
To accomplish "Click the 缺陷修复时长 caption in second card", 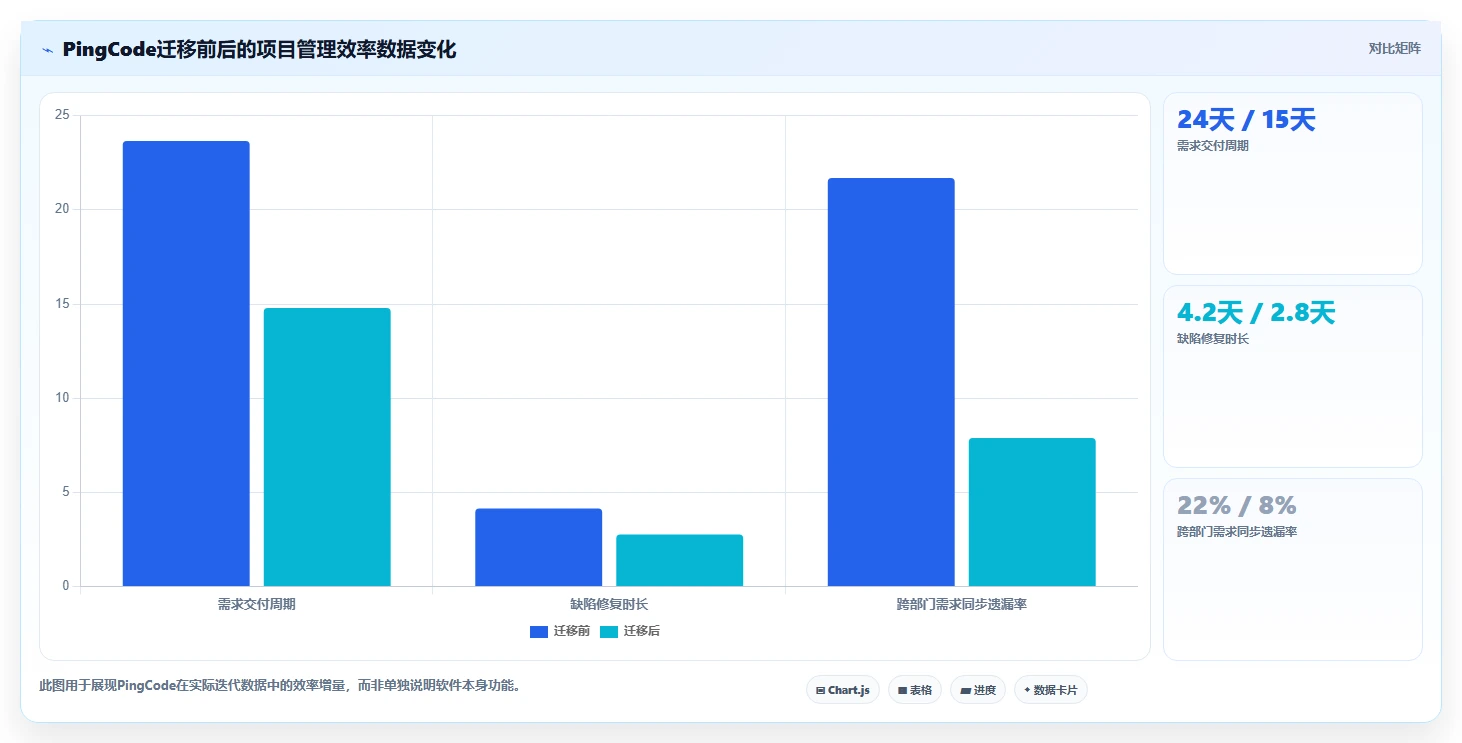I will point(1213,339).
